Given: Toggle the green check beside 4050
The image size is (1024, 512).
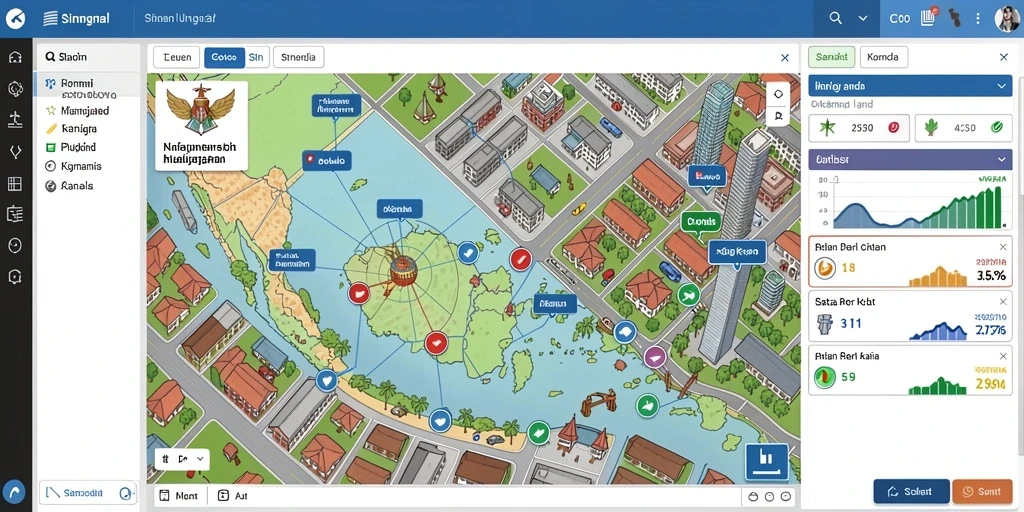Looking at the screenshot, I should point(997,128).
